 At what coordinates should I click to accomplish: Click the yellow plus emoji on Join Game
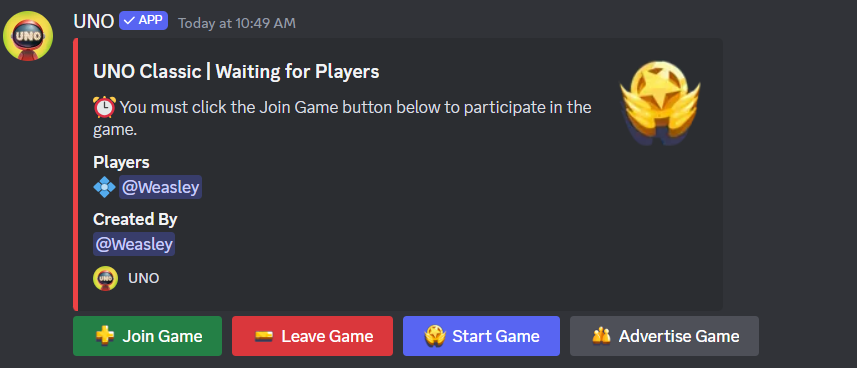click(104, 335)
